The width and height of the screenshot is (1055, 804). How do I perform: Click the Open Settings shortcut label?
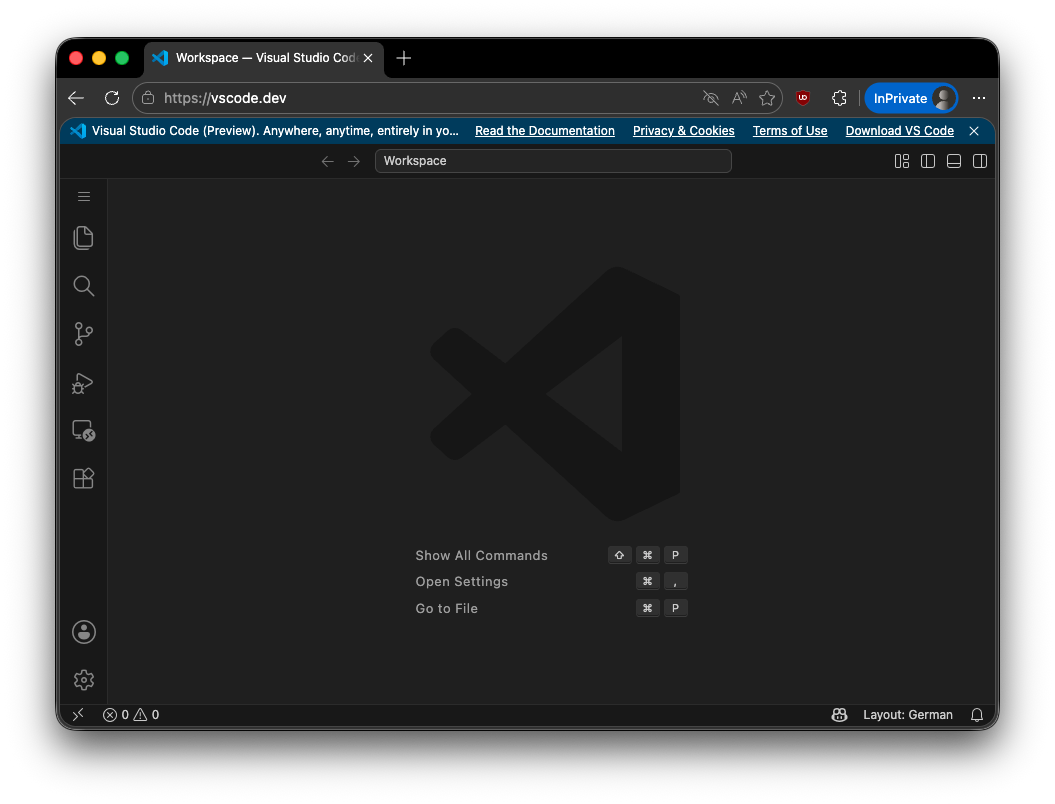(462, 581)
